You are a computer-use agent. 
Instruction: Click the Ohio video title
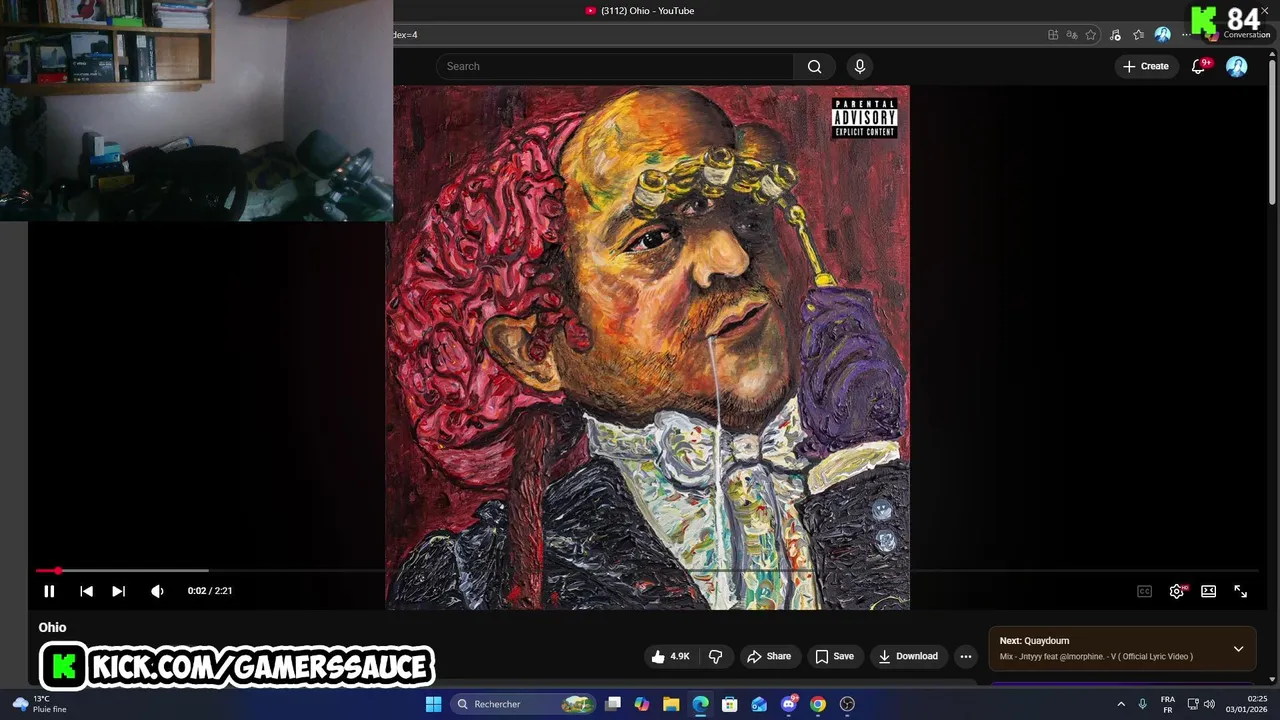[x=52, y=628]
